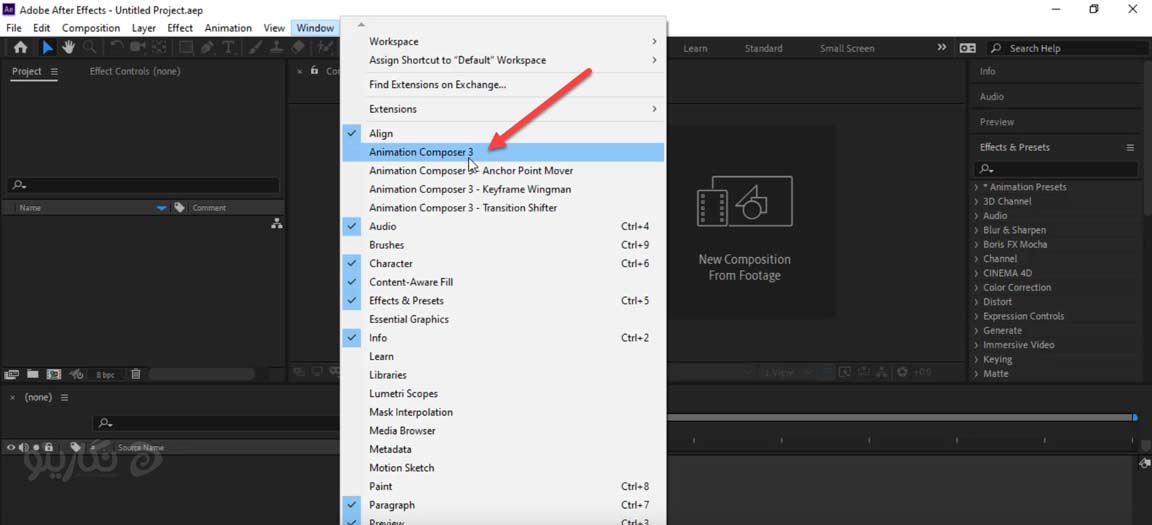Screen dimensions: 1152x525
Task: Select the Selection arrow tool
Action: [x=48, y=48]
